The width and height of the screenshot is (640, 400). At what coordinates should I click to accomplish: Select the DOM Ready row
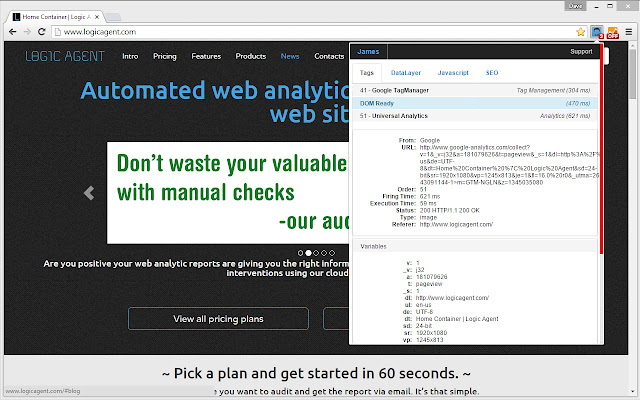click(475, 103)
